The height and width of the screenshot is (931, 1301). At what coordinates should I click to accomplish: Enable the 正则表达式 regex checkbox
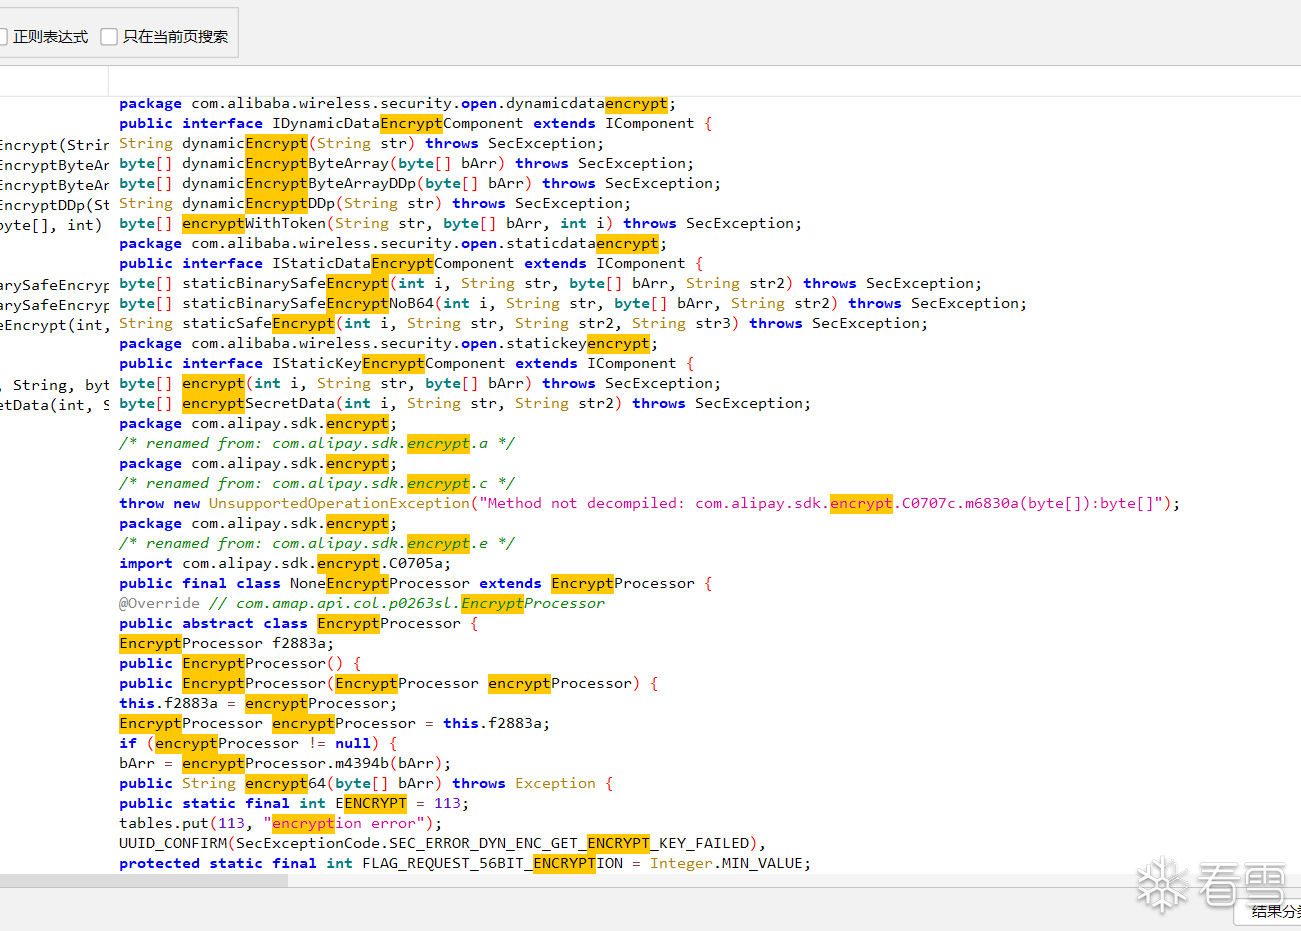point(2,37)
